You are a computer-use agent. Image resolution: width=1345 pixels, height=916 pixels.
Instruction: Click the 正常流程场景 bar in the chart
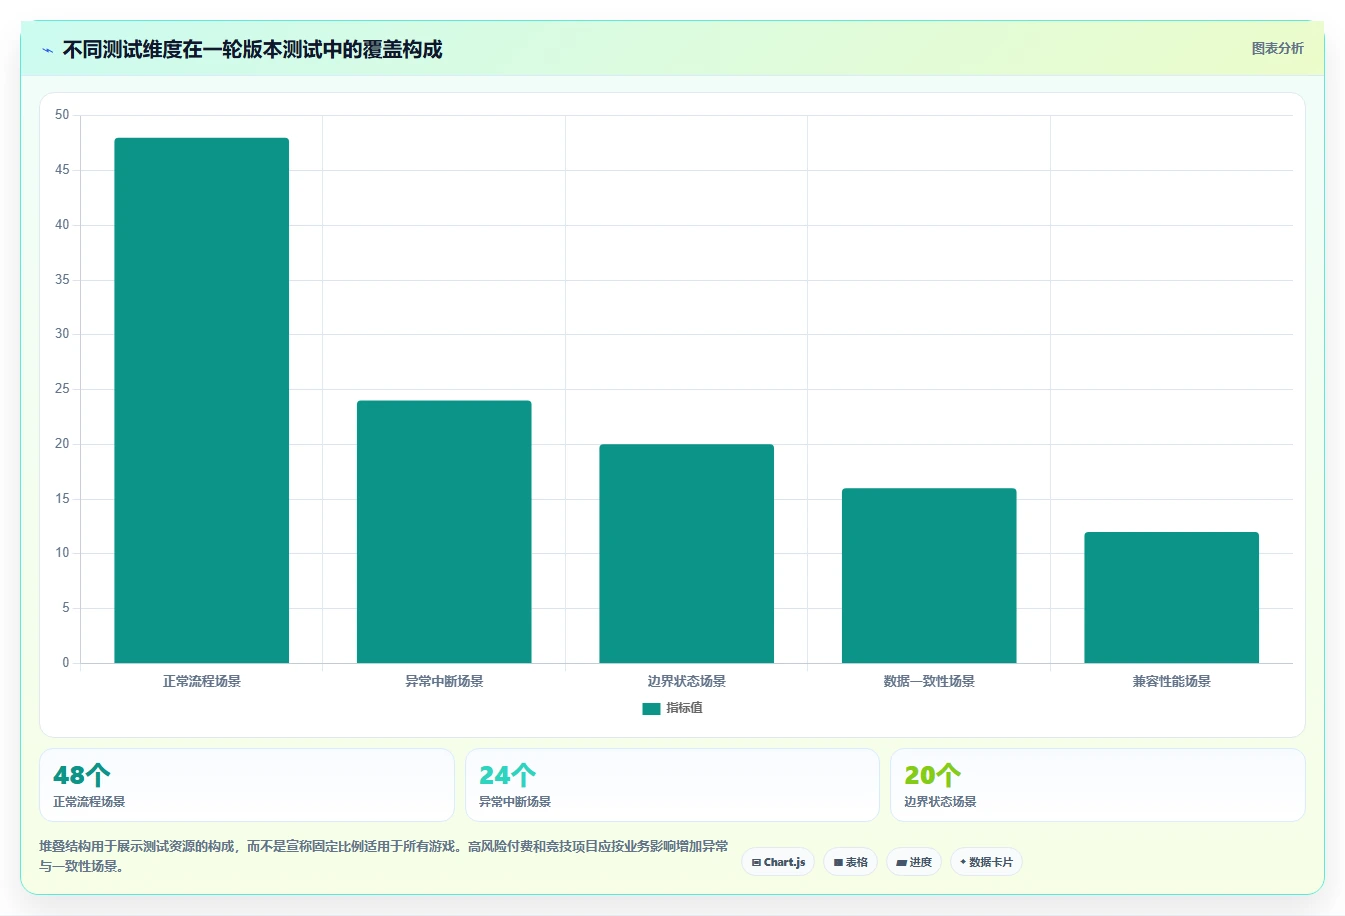coord(202,400)
